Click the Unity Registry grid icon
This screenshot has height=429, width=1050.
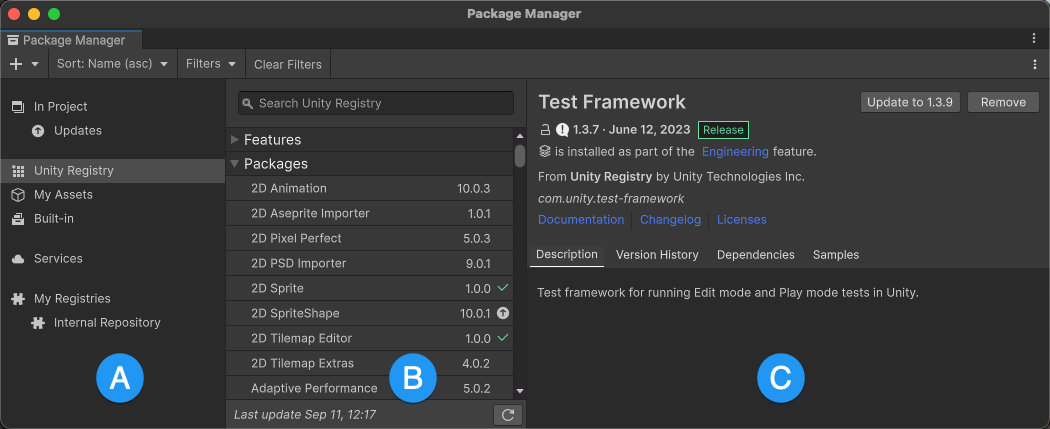tap(18, 171)
